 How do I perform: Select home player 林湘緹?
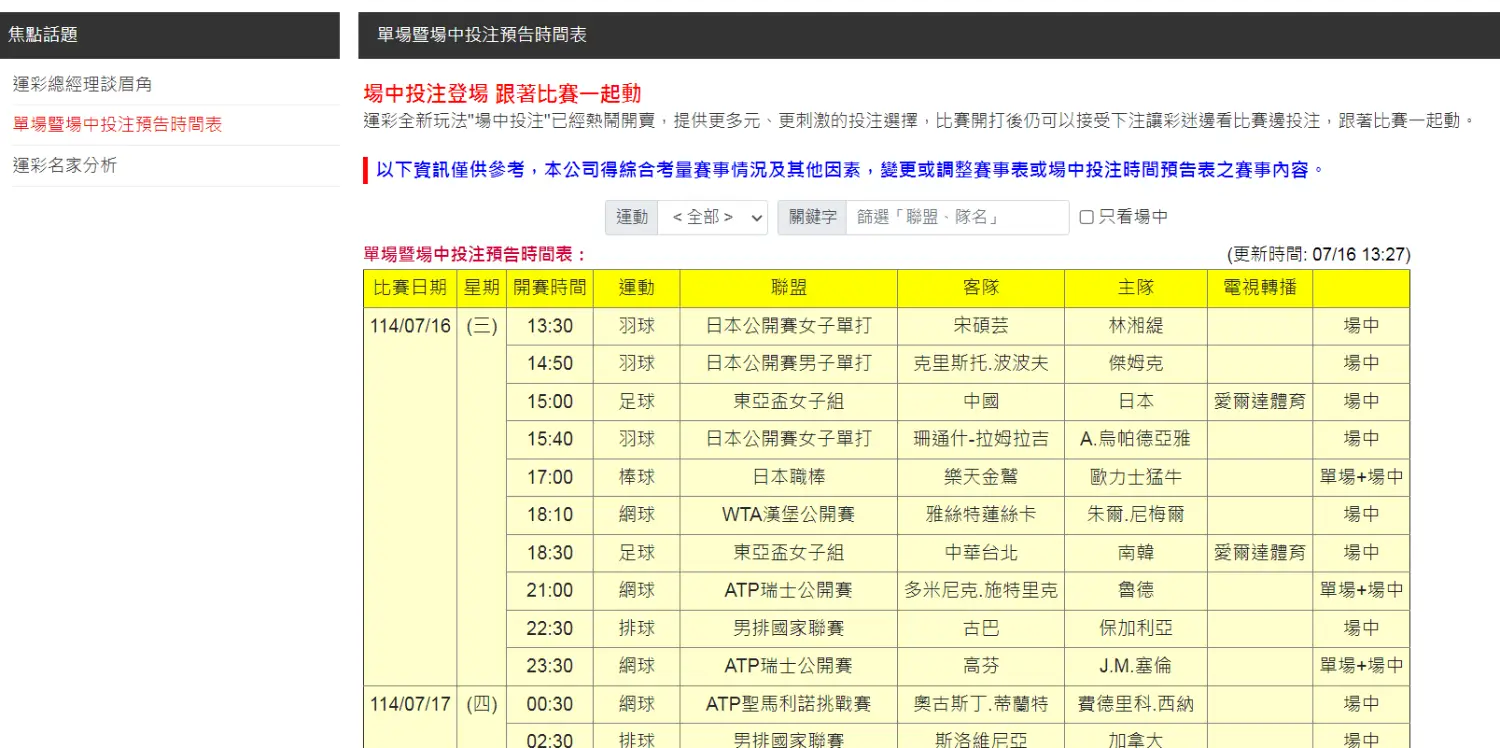[1136, 326]
